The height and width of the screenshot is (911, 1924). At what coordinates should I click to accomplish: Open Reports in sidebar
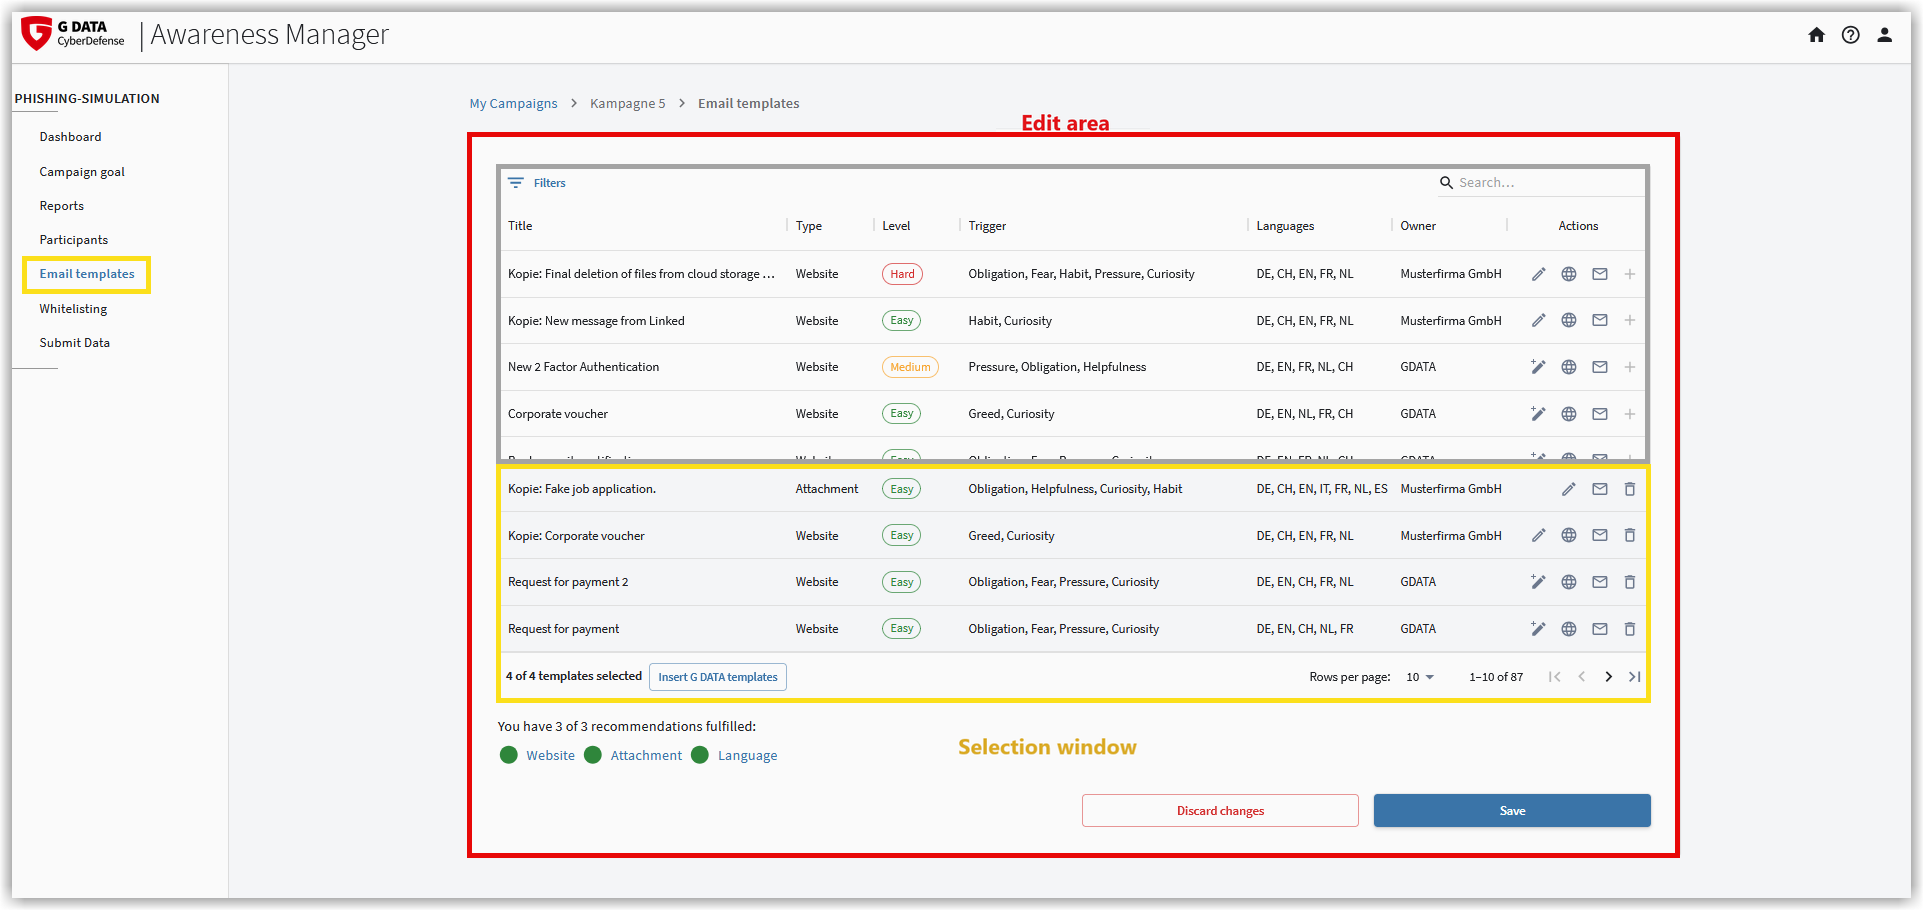(62, 206)
